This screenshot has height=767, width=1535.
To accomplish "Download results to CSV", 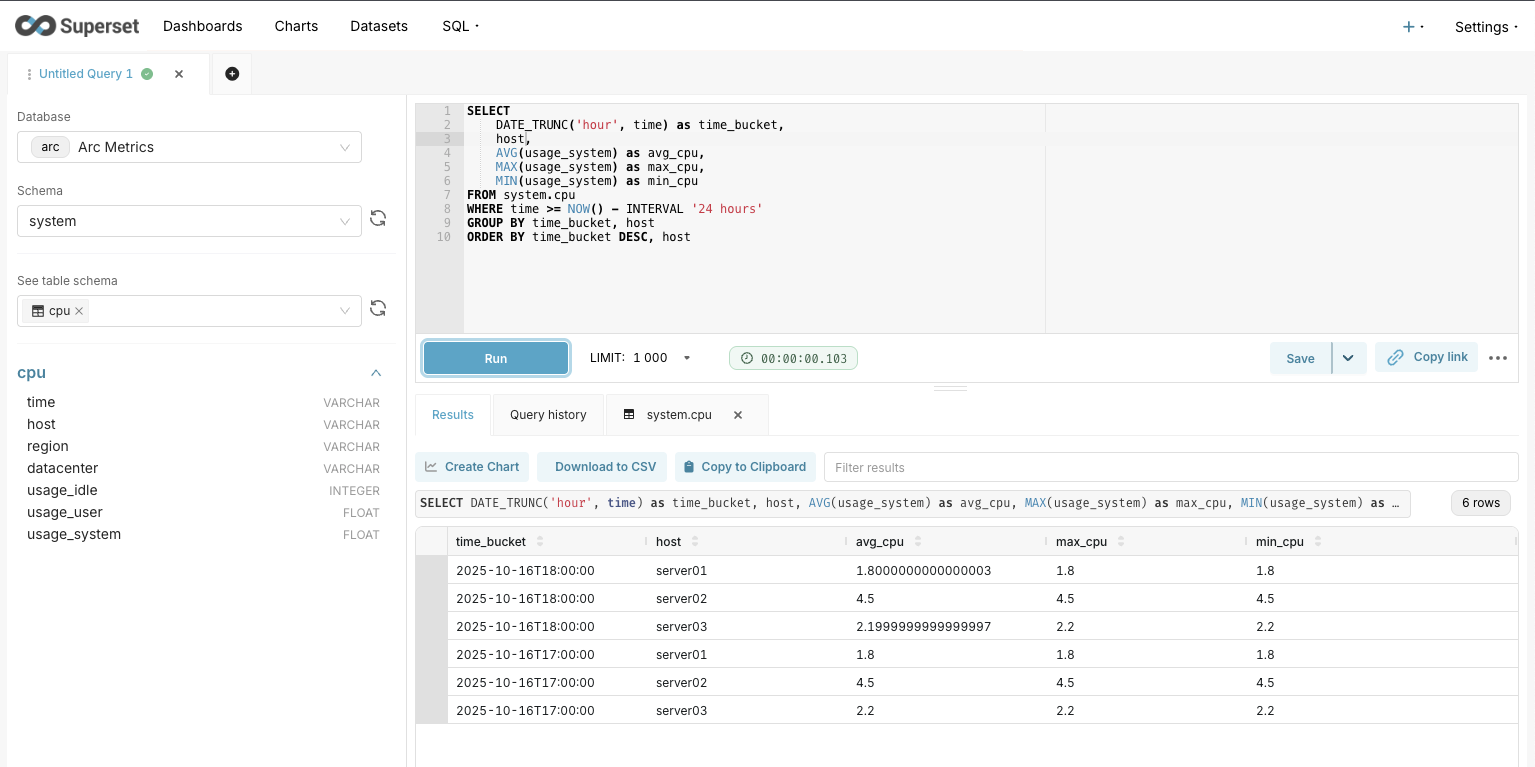I will pyautogui.click(x=602, y=467).
